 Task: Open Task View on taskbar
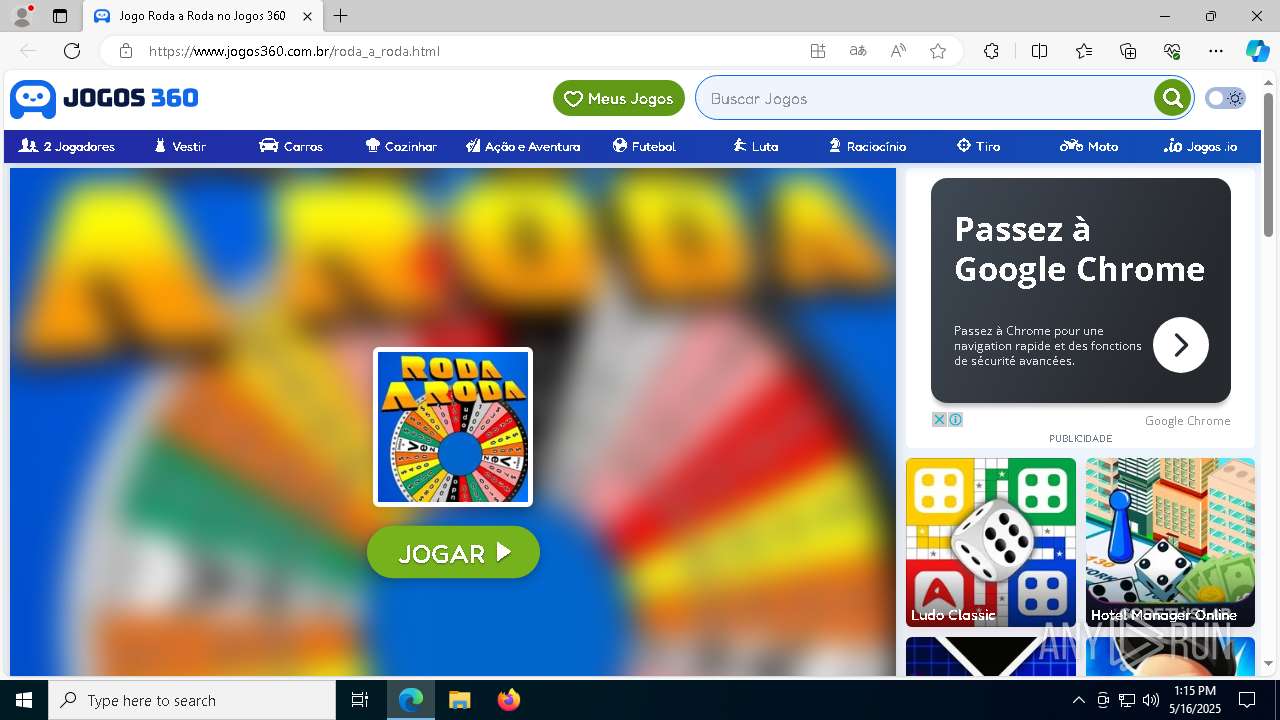(360, 700)
